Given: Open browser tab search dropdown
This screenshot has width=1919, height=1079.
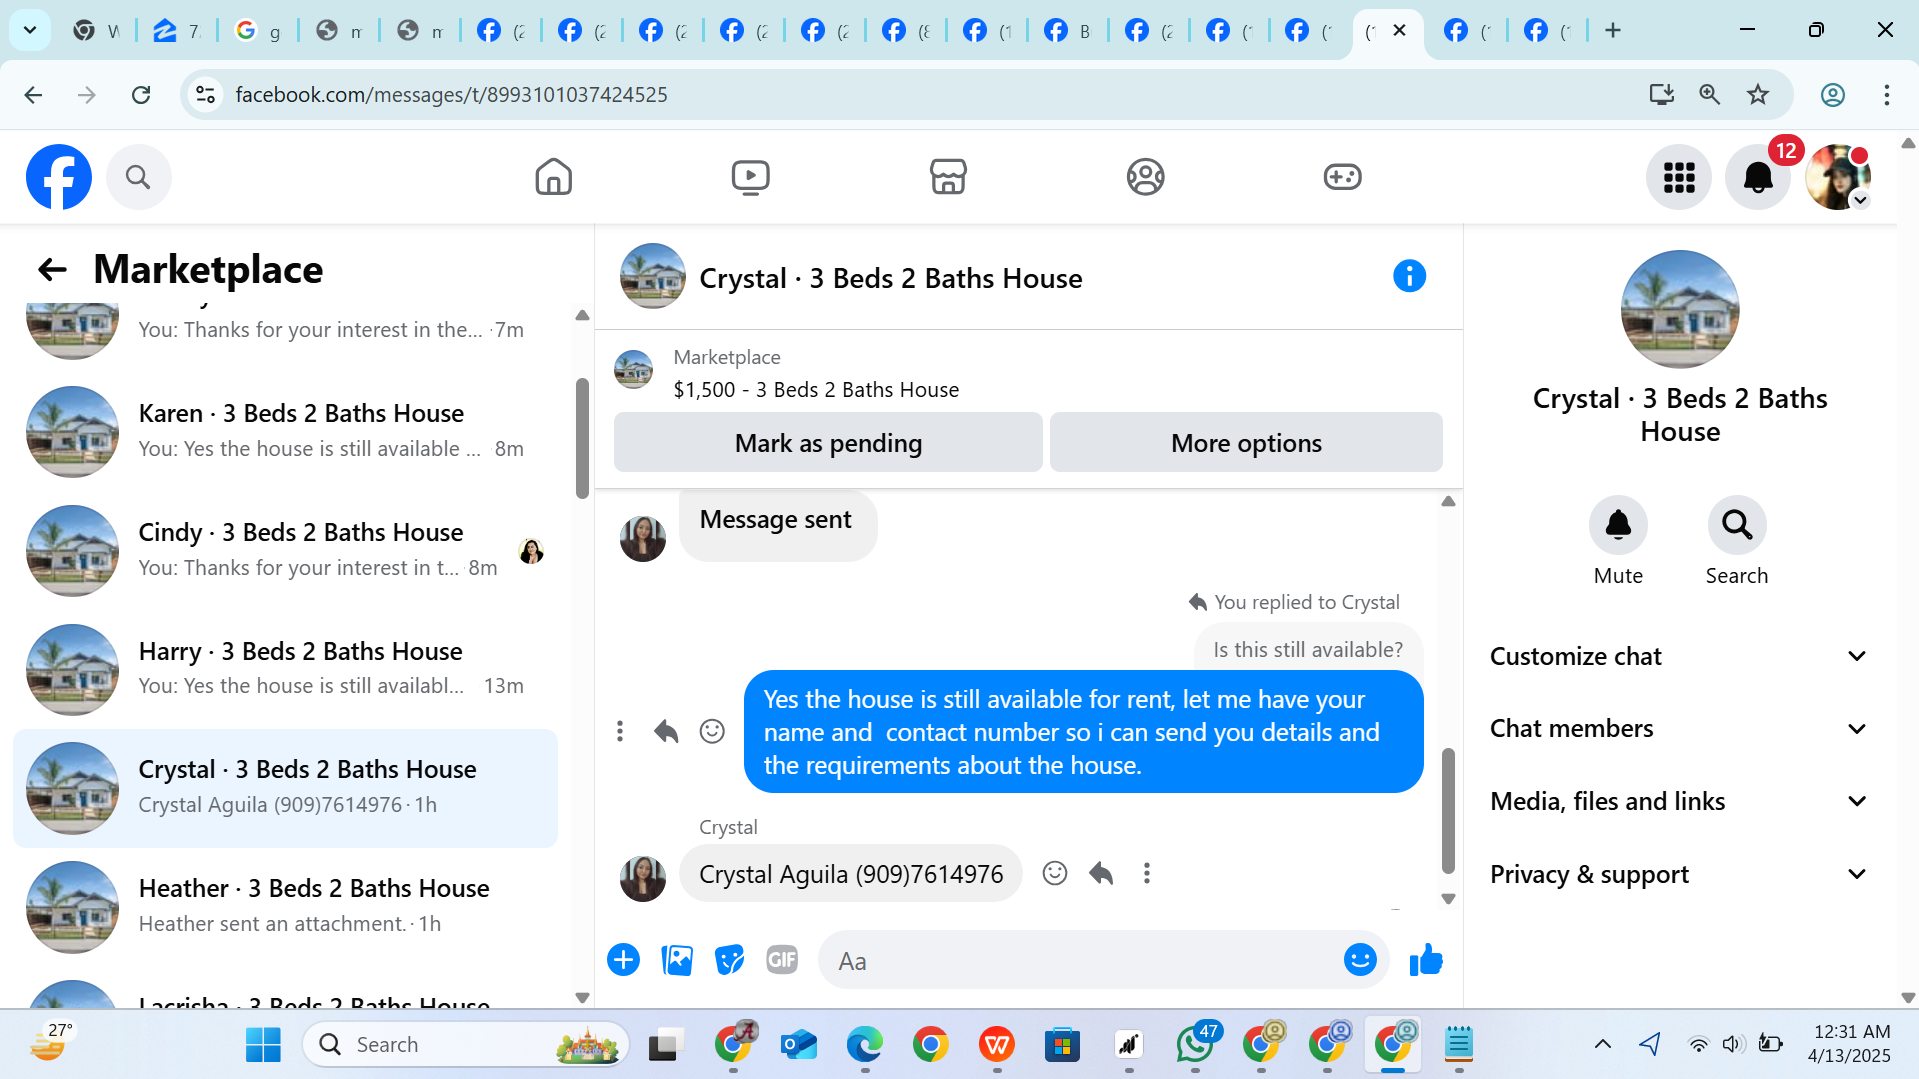Looking at the screenshot, I should (30, 30).
